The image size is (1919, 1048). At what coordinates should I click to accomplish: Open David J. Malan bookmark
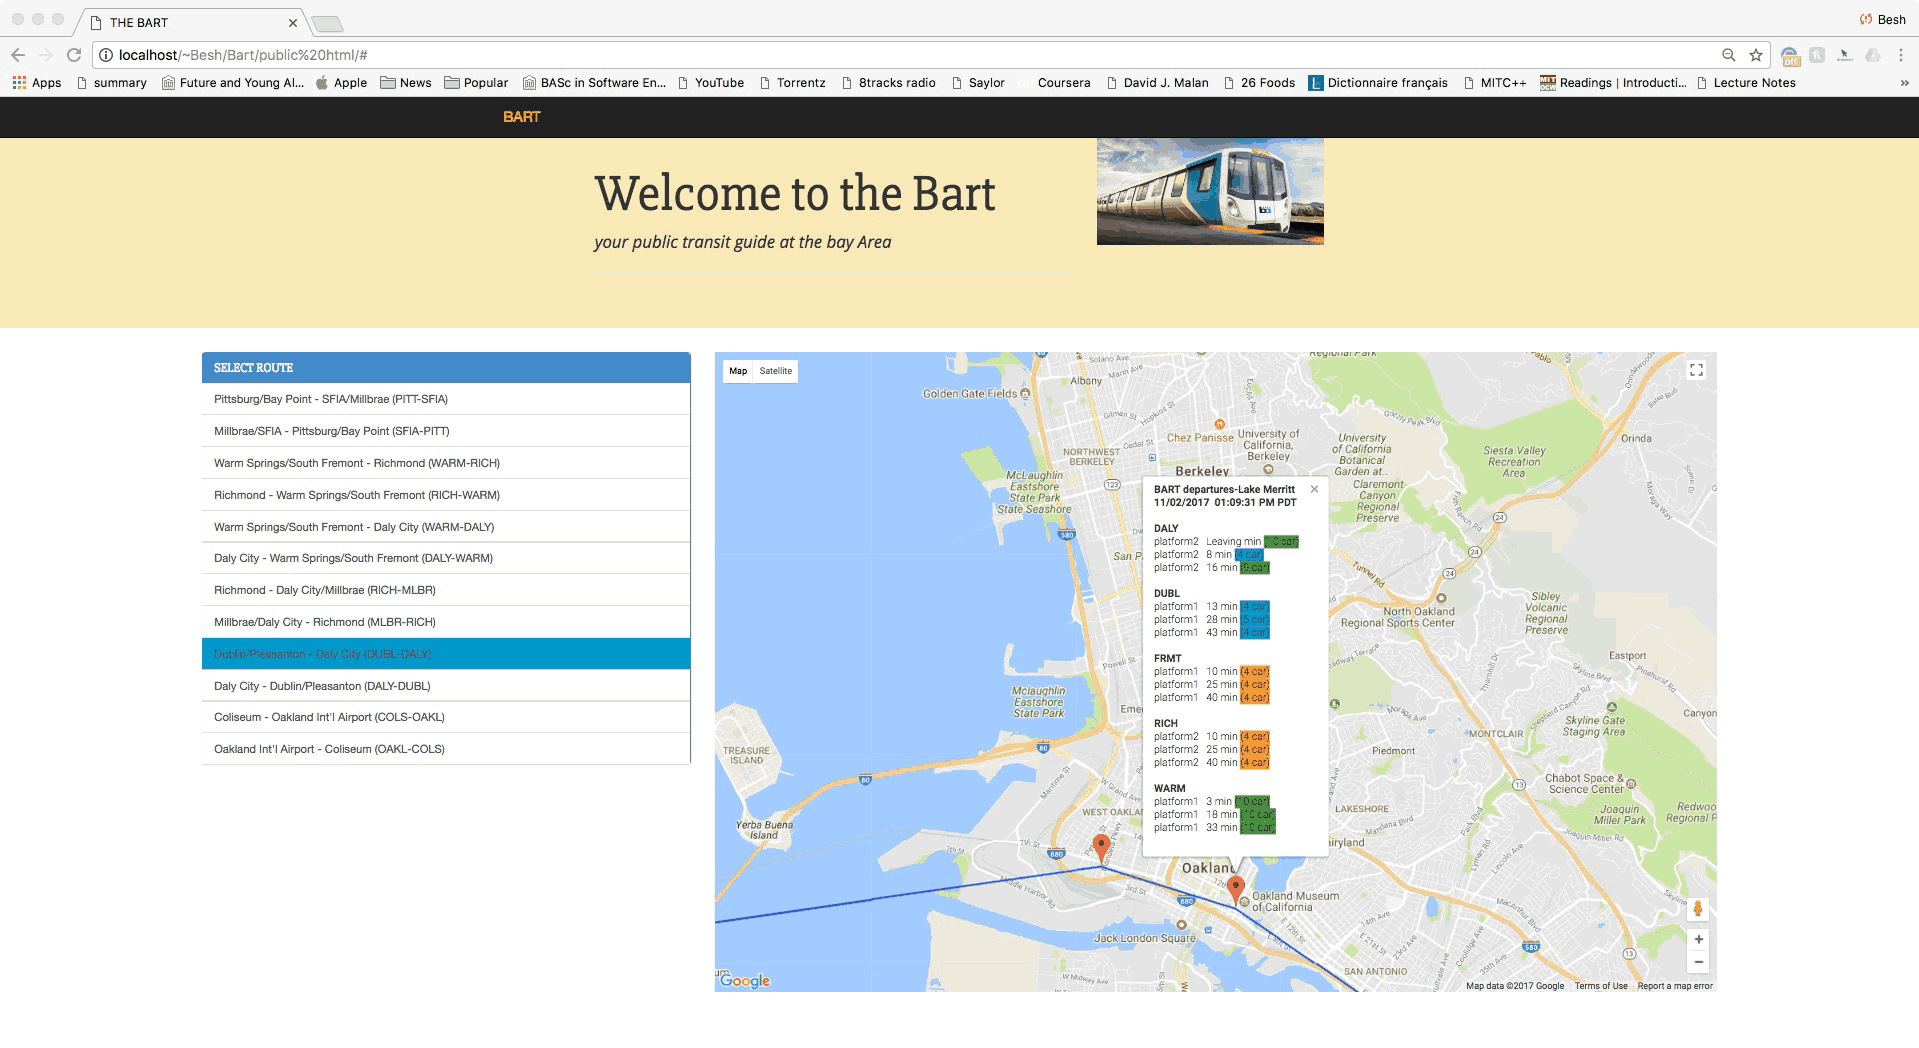pos(1157,83)
